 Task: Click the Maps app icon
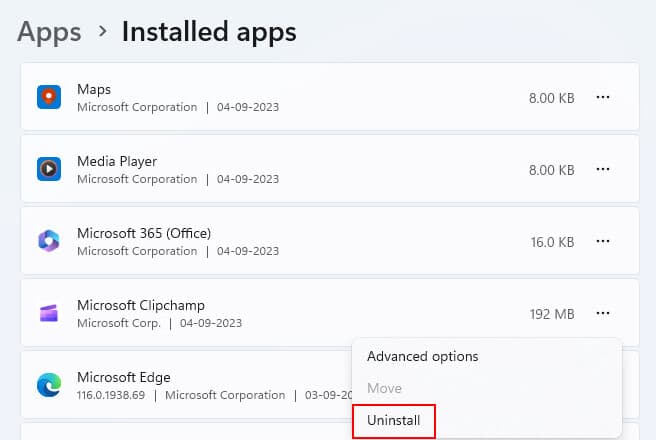tap(49, 97)
